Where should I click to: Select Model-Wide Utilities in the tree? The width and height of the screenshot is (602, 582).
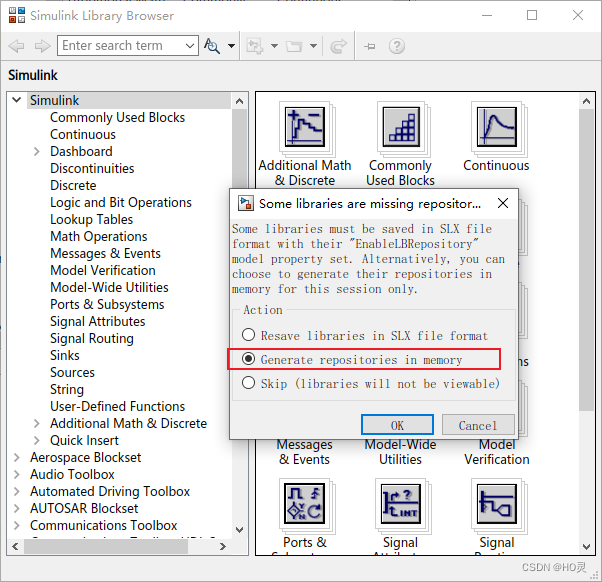coord(109,287)
